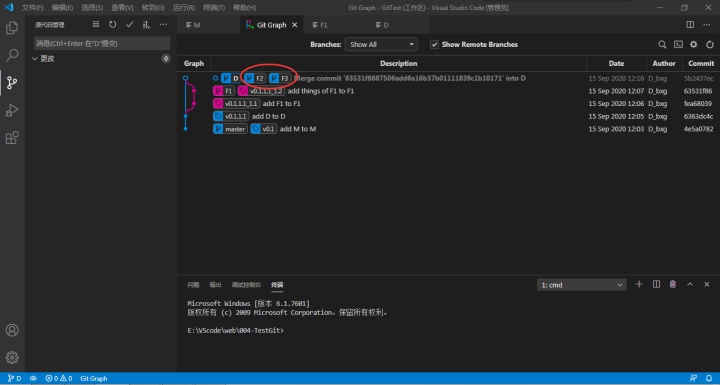Click the Date column header
Viewport: 720px width, 385px height.
coord(616,63)
